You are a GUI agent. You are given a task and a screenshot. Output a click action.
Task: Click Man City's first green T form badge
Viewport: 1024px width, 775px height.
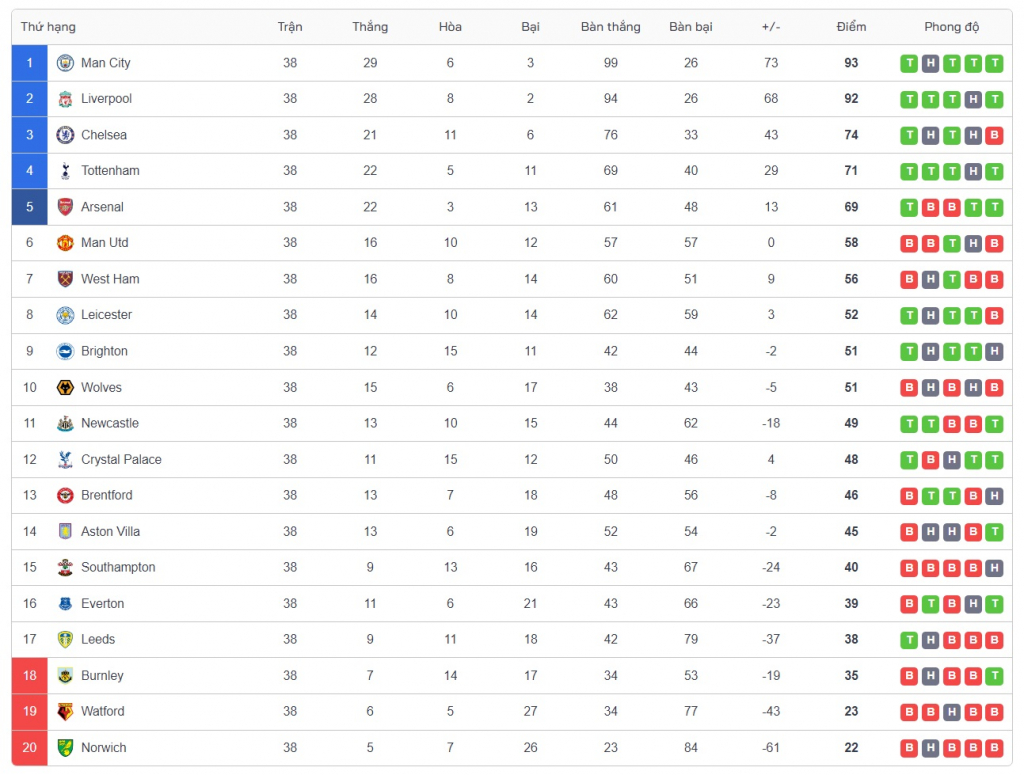(x=909, y=63)
